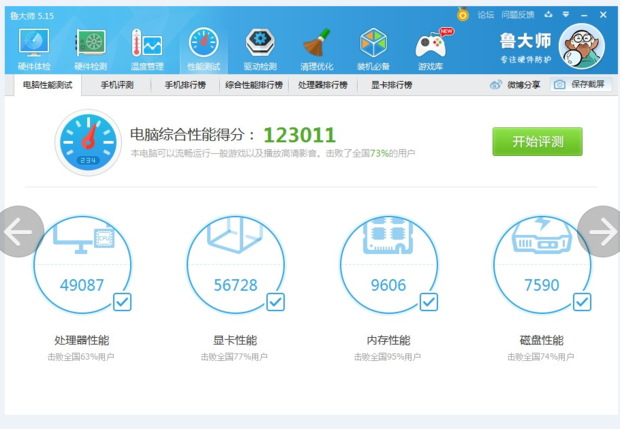Click the camera icon for 保存截屏
The width and height of the screenshot is (620, 429).
tap(559, 85)
